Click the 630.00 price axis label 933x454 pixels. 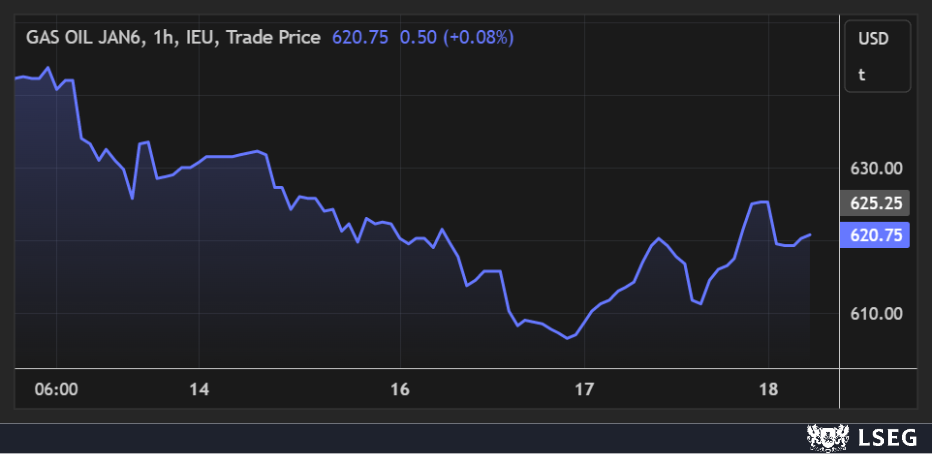[x=876, y=168]
